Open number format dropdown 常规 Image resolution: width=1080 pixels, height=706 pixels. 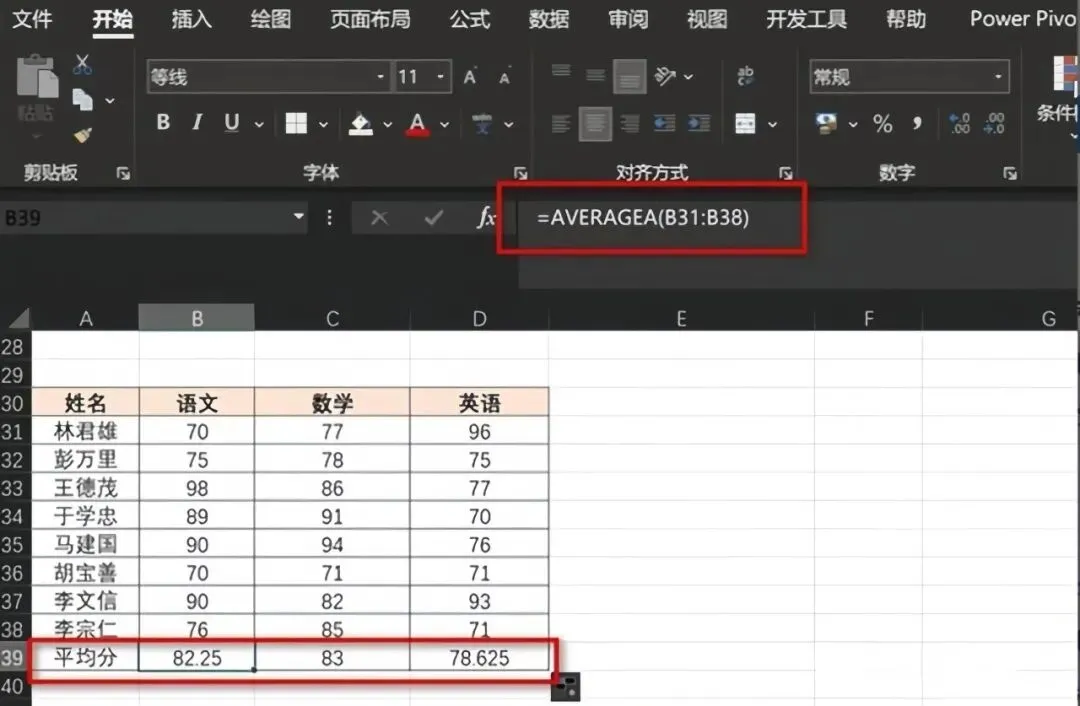[x=998, y=76]
